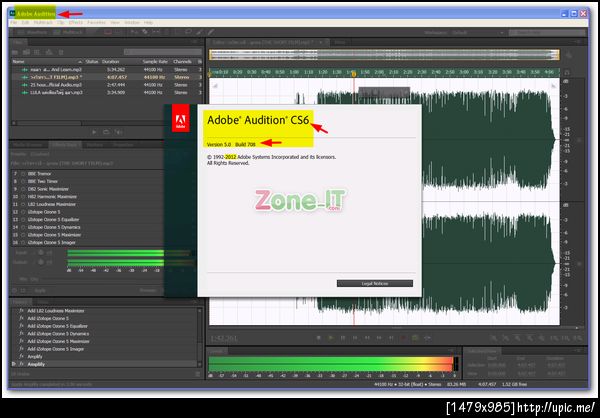600x418 pixels.
Task: Click the Apply button in Effects Rack
Action: click(x=40, y=291)
